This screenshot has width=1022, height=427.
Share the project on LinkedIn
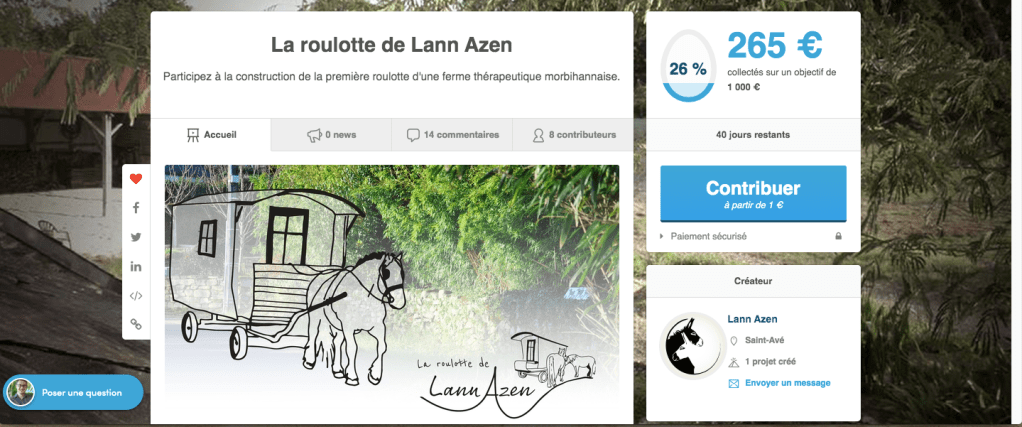pos(136,267)
